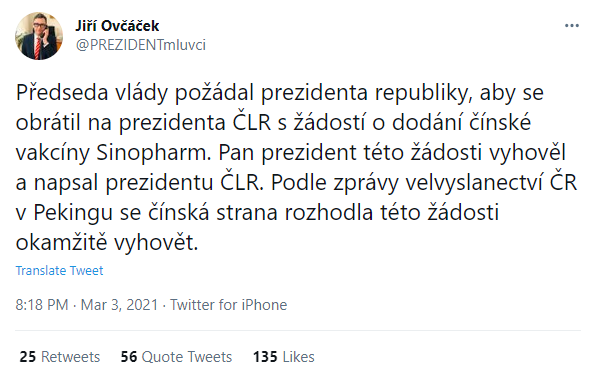
Task: Click the word Sinopharm in the tweet
Action: pyautogui.click(x=153, y=153)
